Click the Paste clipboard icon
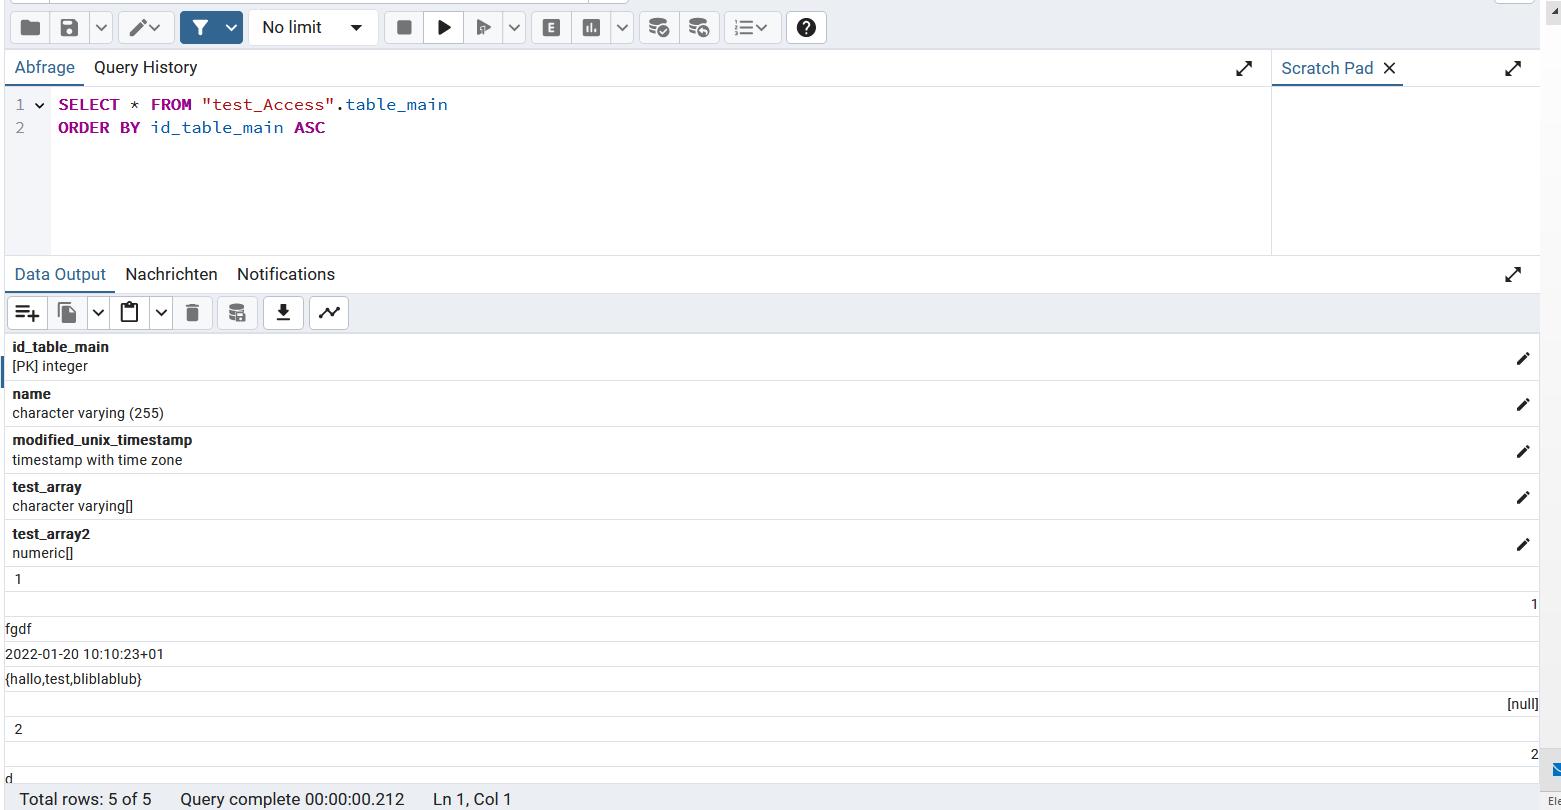 click(x=129, y=313)
